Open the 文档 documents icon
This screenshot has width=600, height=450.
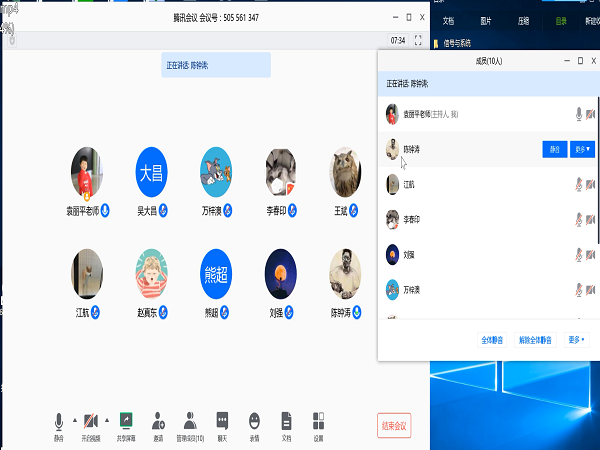286,421
